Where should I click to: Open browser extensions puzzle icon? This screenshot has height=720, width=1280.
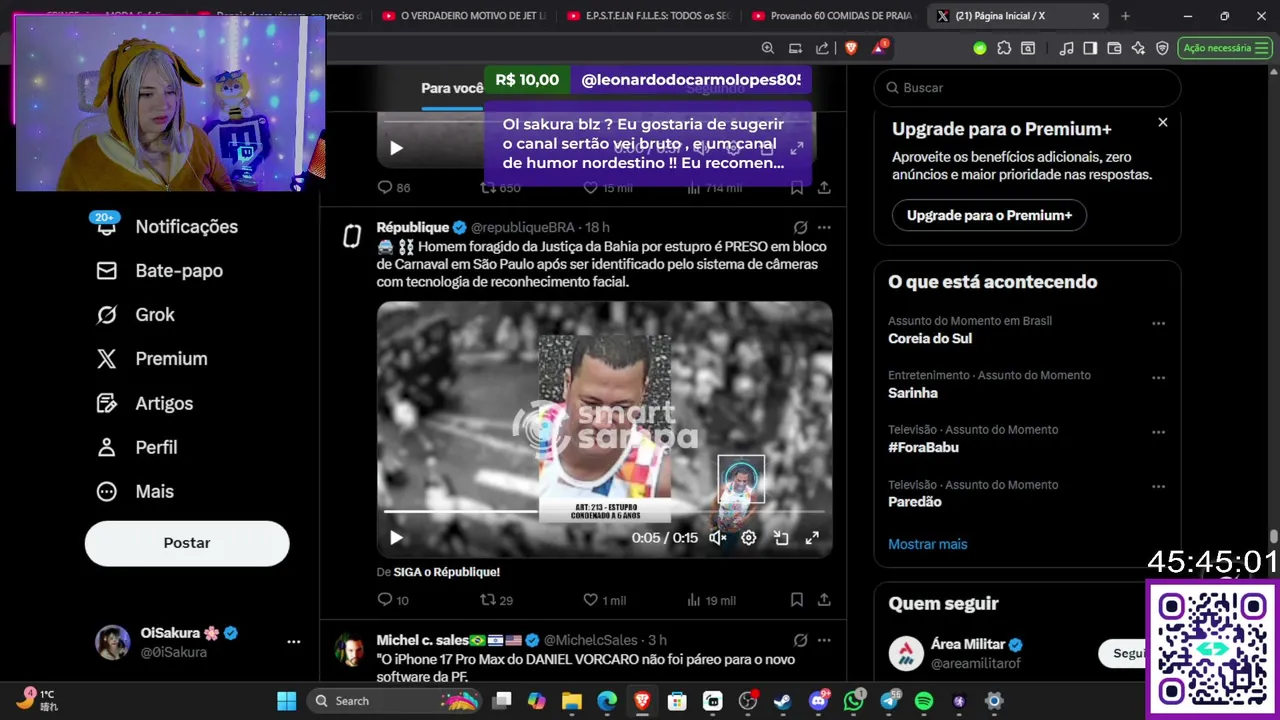point(1004,48)
